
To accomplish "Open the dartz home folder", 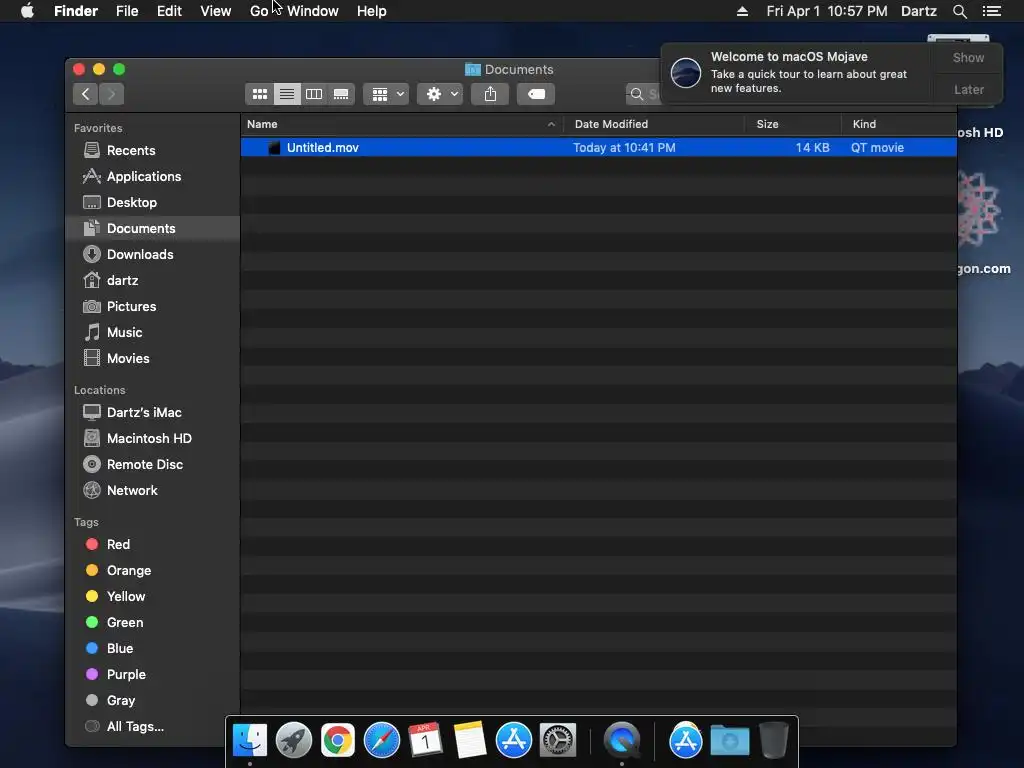I will click(x=153, y=281).
